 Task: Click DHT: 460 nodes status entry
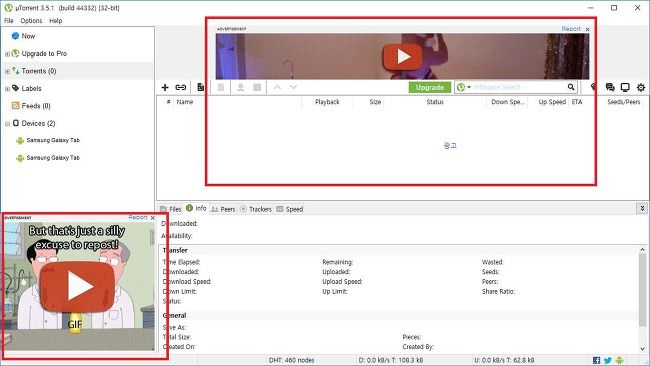pos(291,360)
